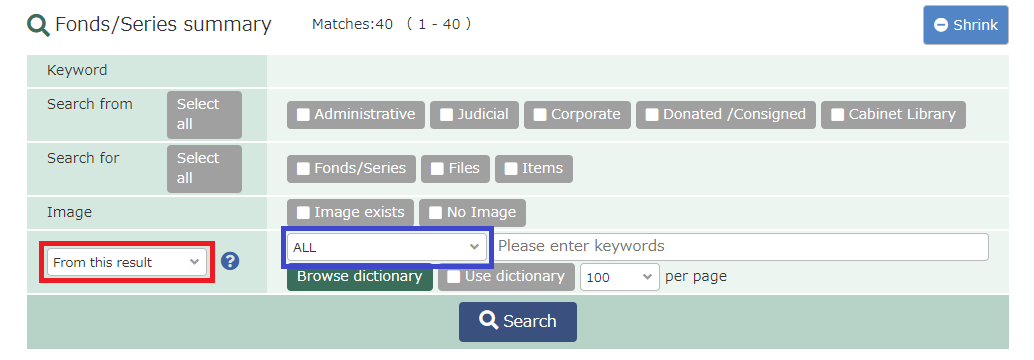Image resolution: width=1034 pixels, height=360 pixels.
Task: Expand the ALL field selector dropdown
Action: point(386,247)
